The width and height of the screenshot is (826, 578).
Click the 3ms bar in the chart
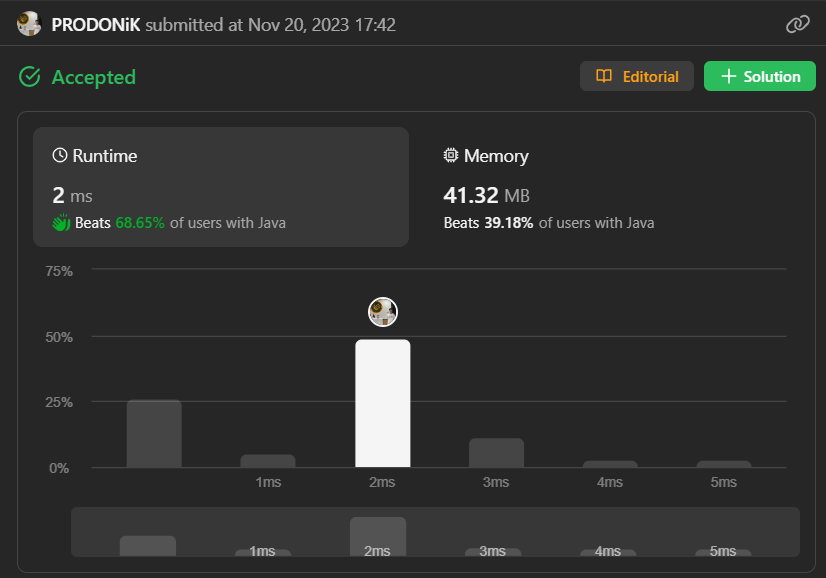click(x=497, y=453)
